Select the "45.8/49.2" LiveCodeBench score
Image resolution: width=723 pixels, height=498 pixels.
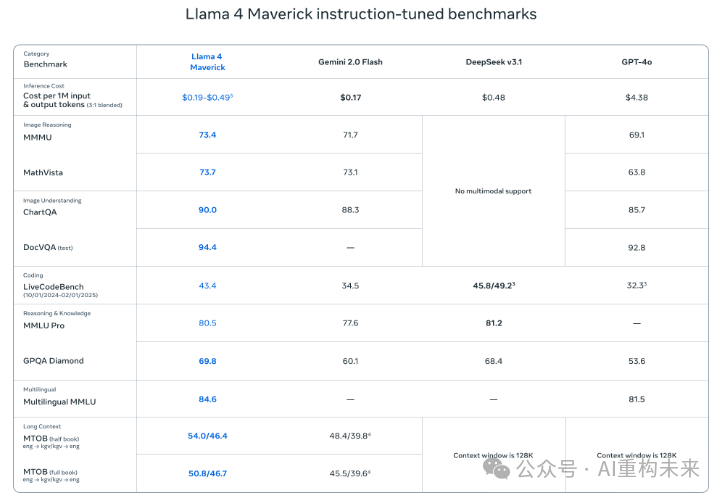coord(494,285)
